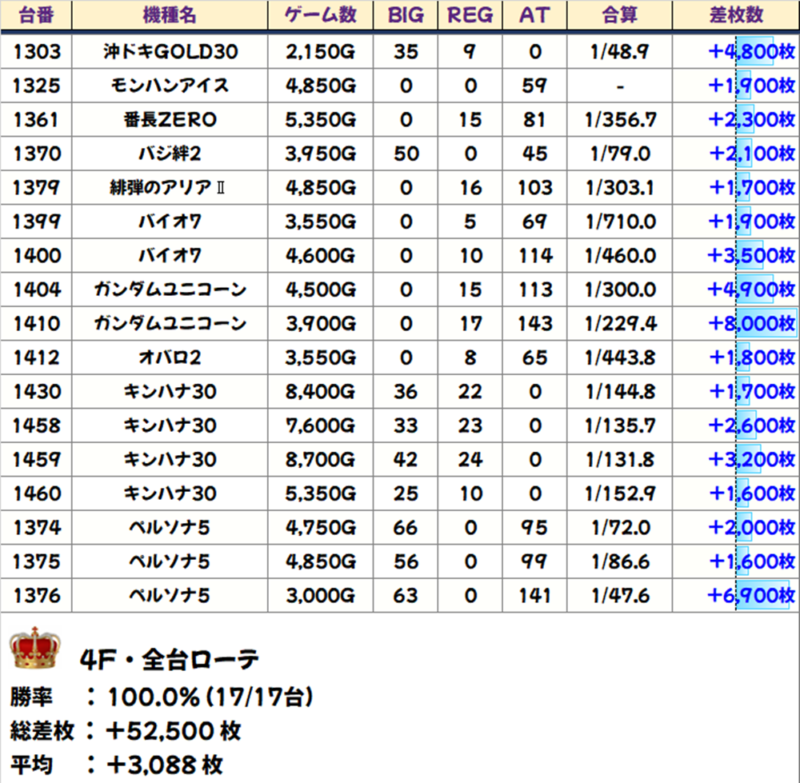Click the win rate 100.0% (17/17台)
This screenshot has width=800, height=783.
pyautogui.click(x=210, y=697)
